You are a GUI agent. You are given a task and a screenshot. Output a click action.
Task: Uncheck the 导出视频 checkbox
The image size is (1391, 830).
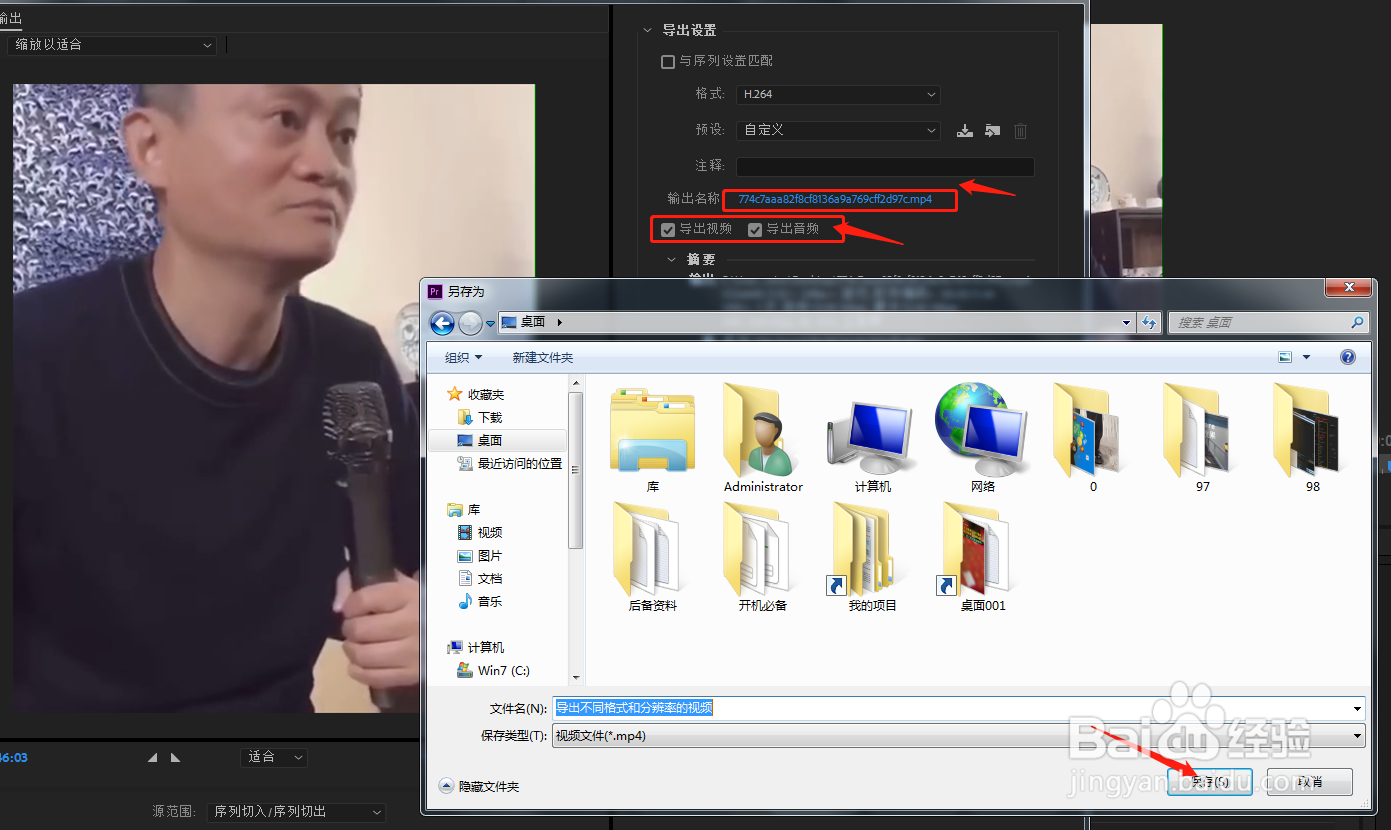[x=667, y=229]
